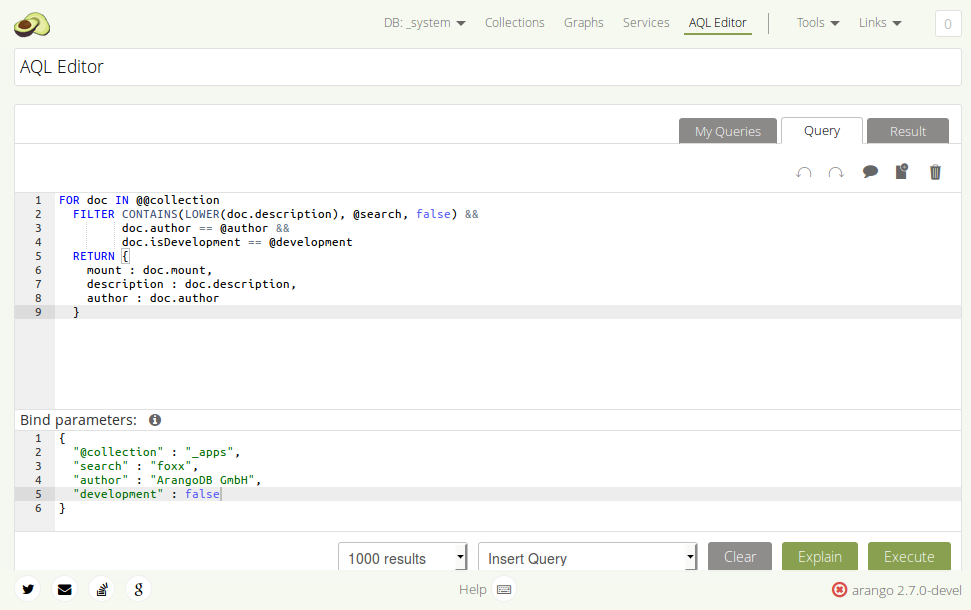Click the notification counter badge
971x610 pixels.
947,23
